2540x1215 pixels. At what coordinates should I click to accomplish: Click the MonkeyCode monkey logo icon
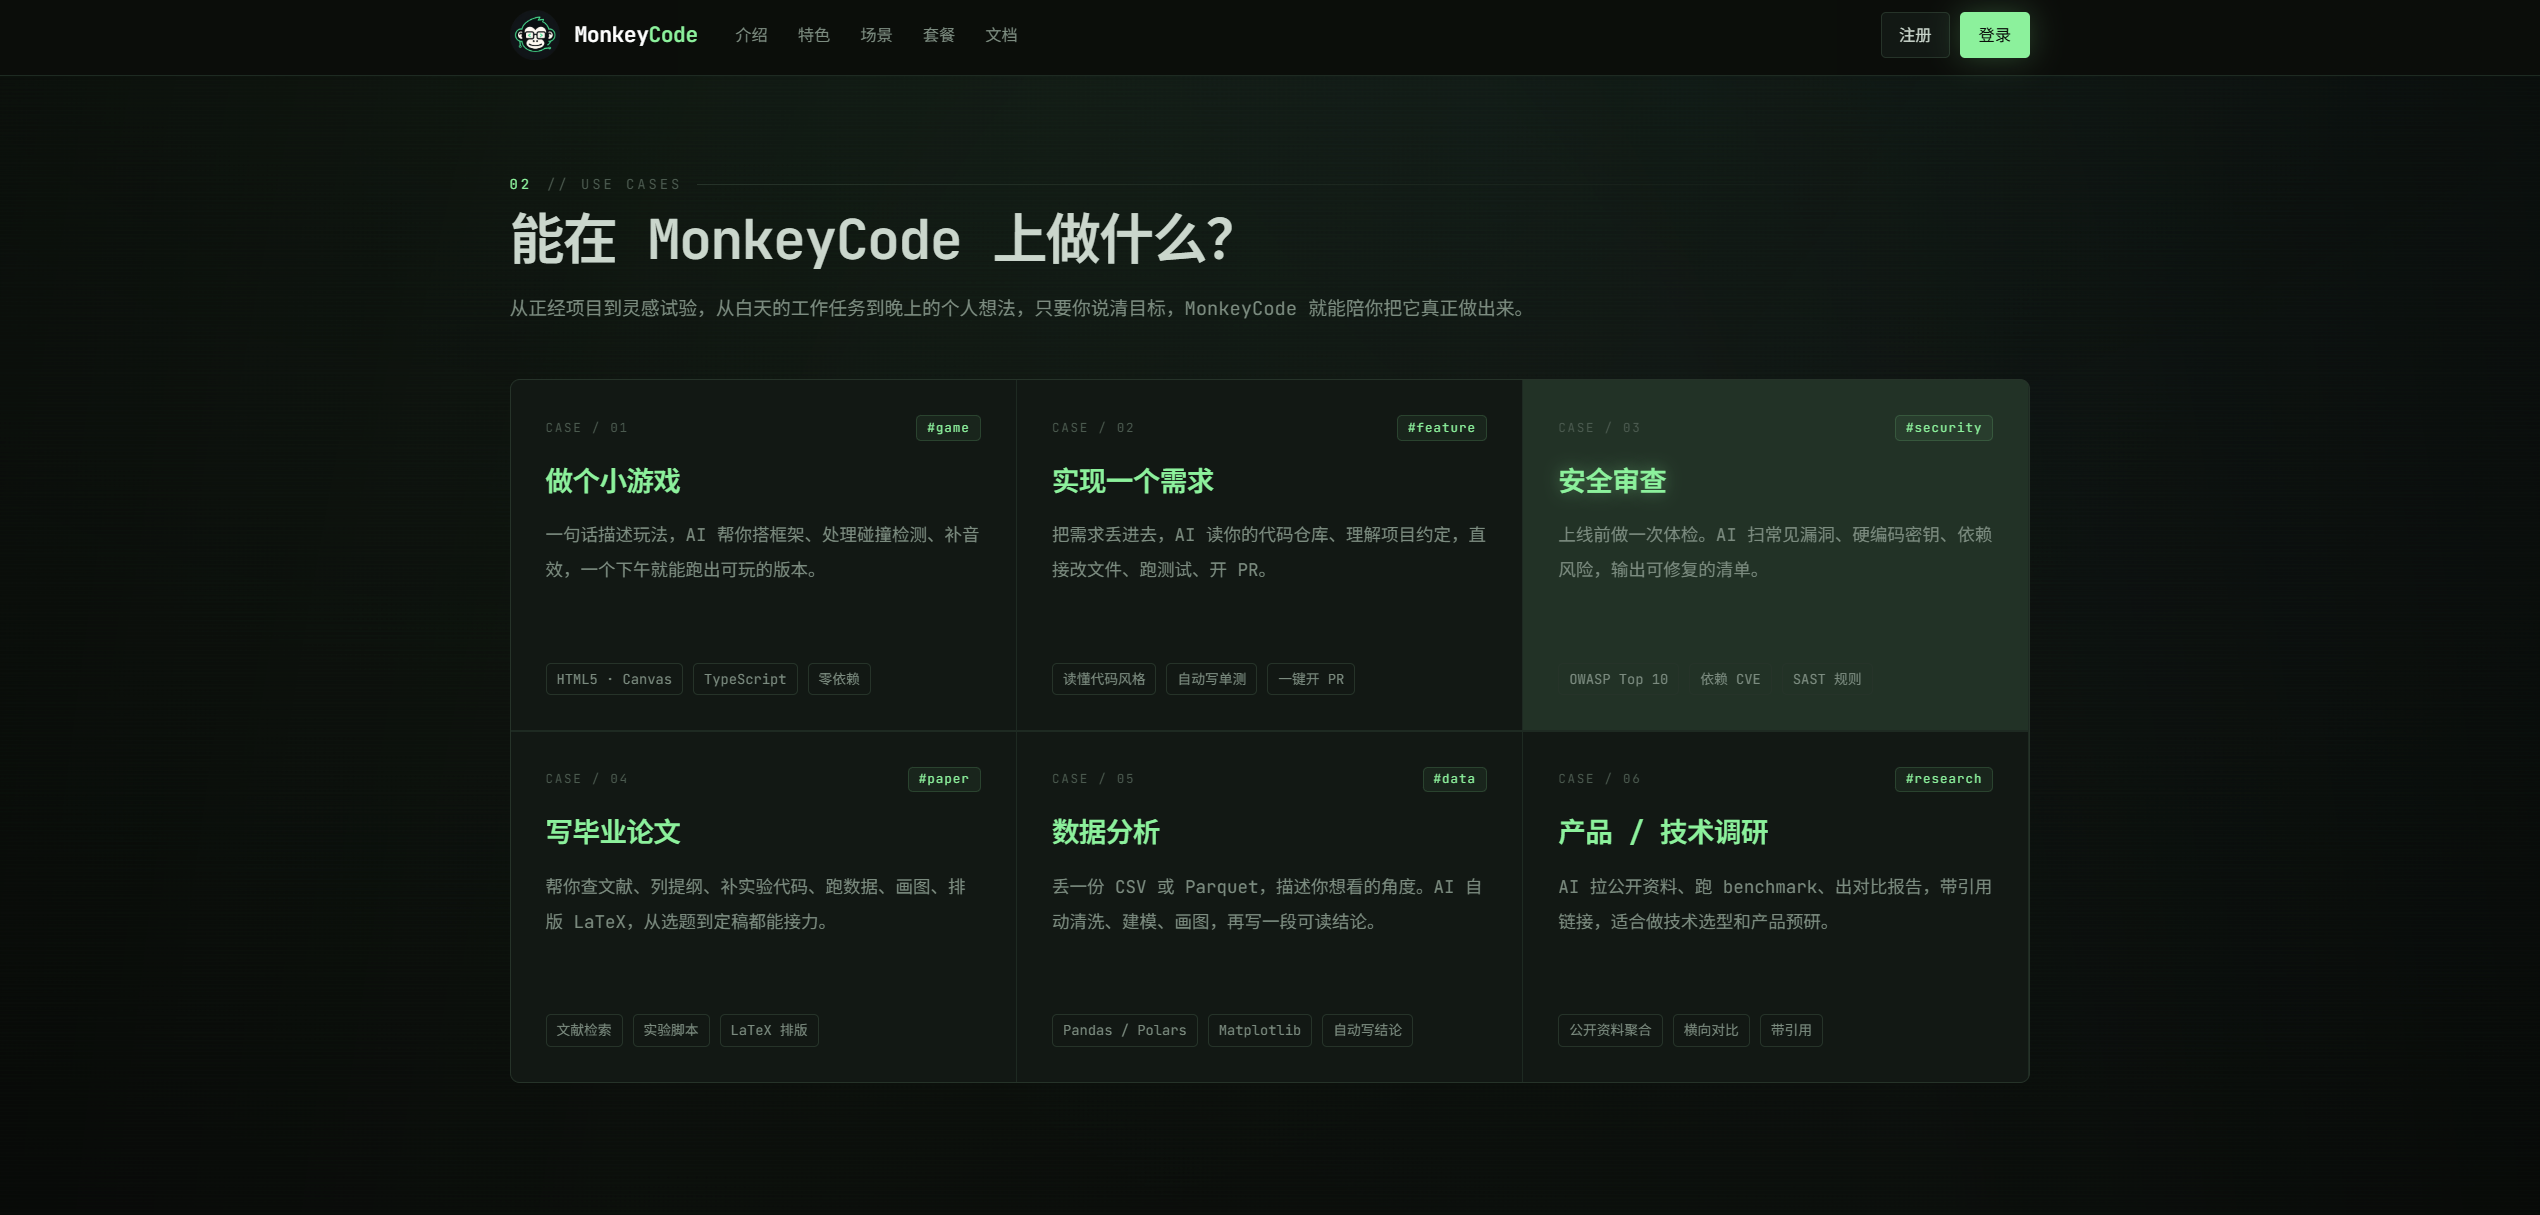[x=535, y=36]
